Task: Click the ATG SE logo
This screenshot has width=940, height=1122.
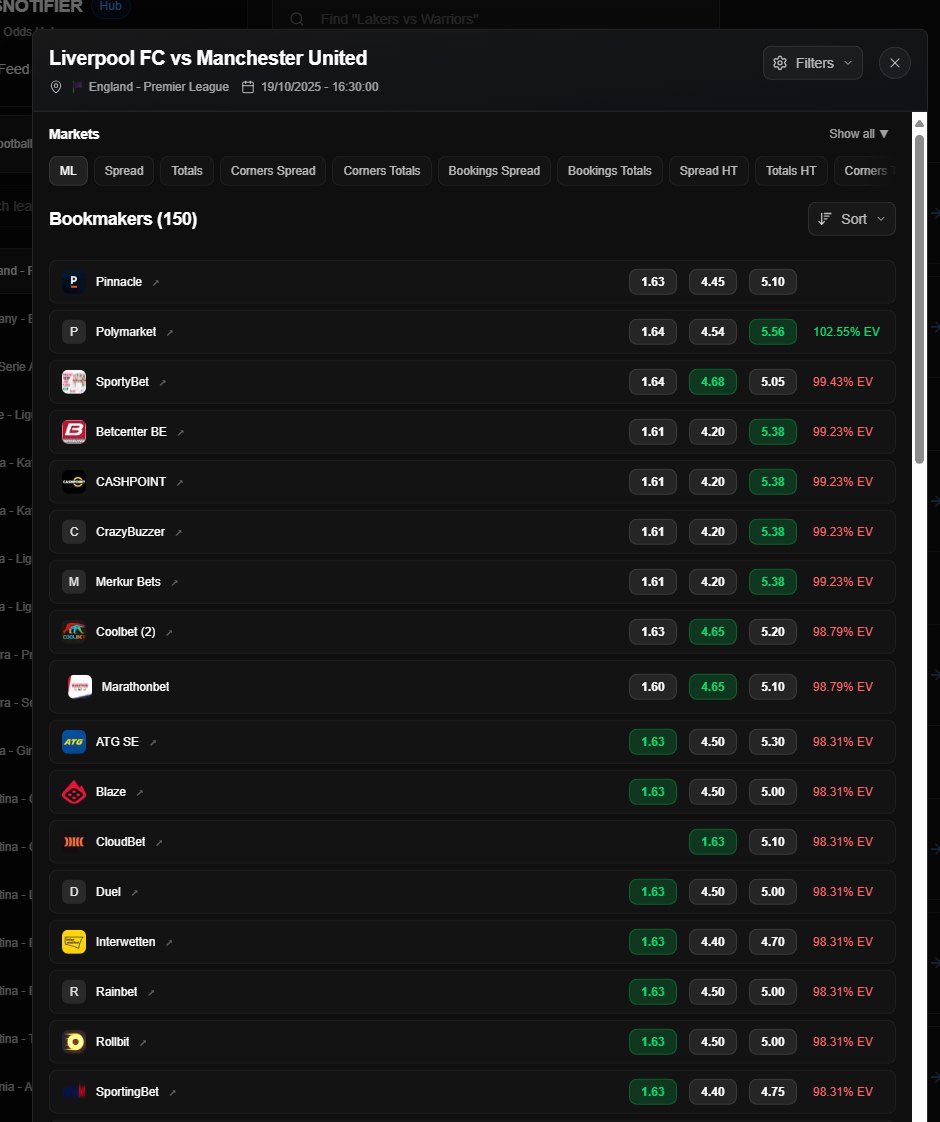Action: coord(73,741)
